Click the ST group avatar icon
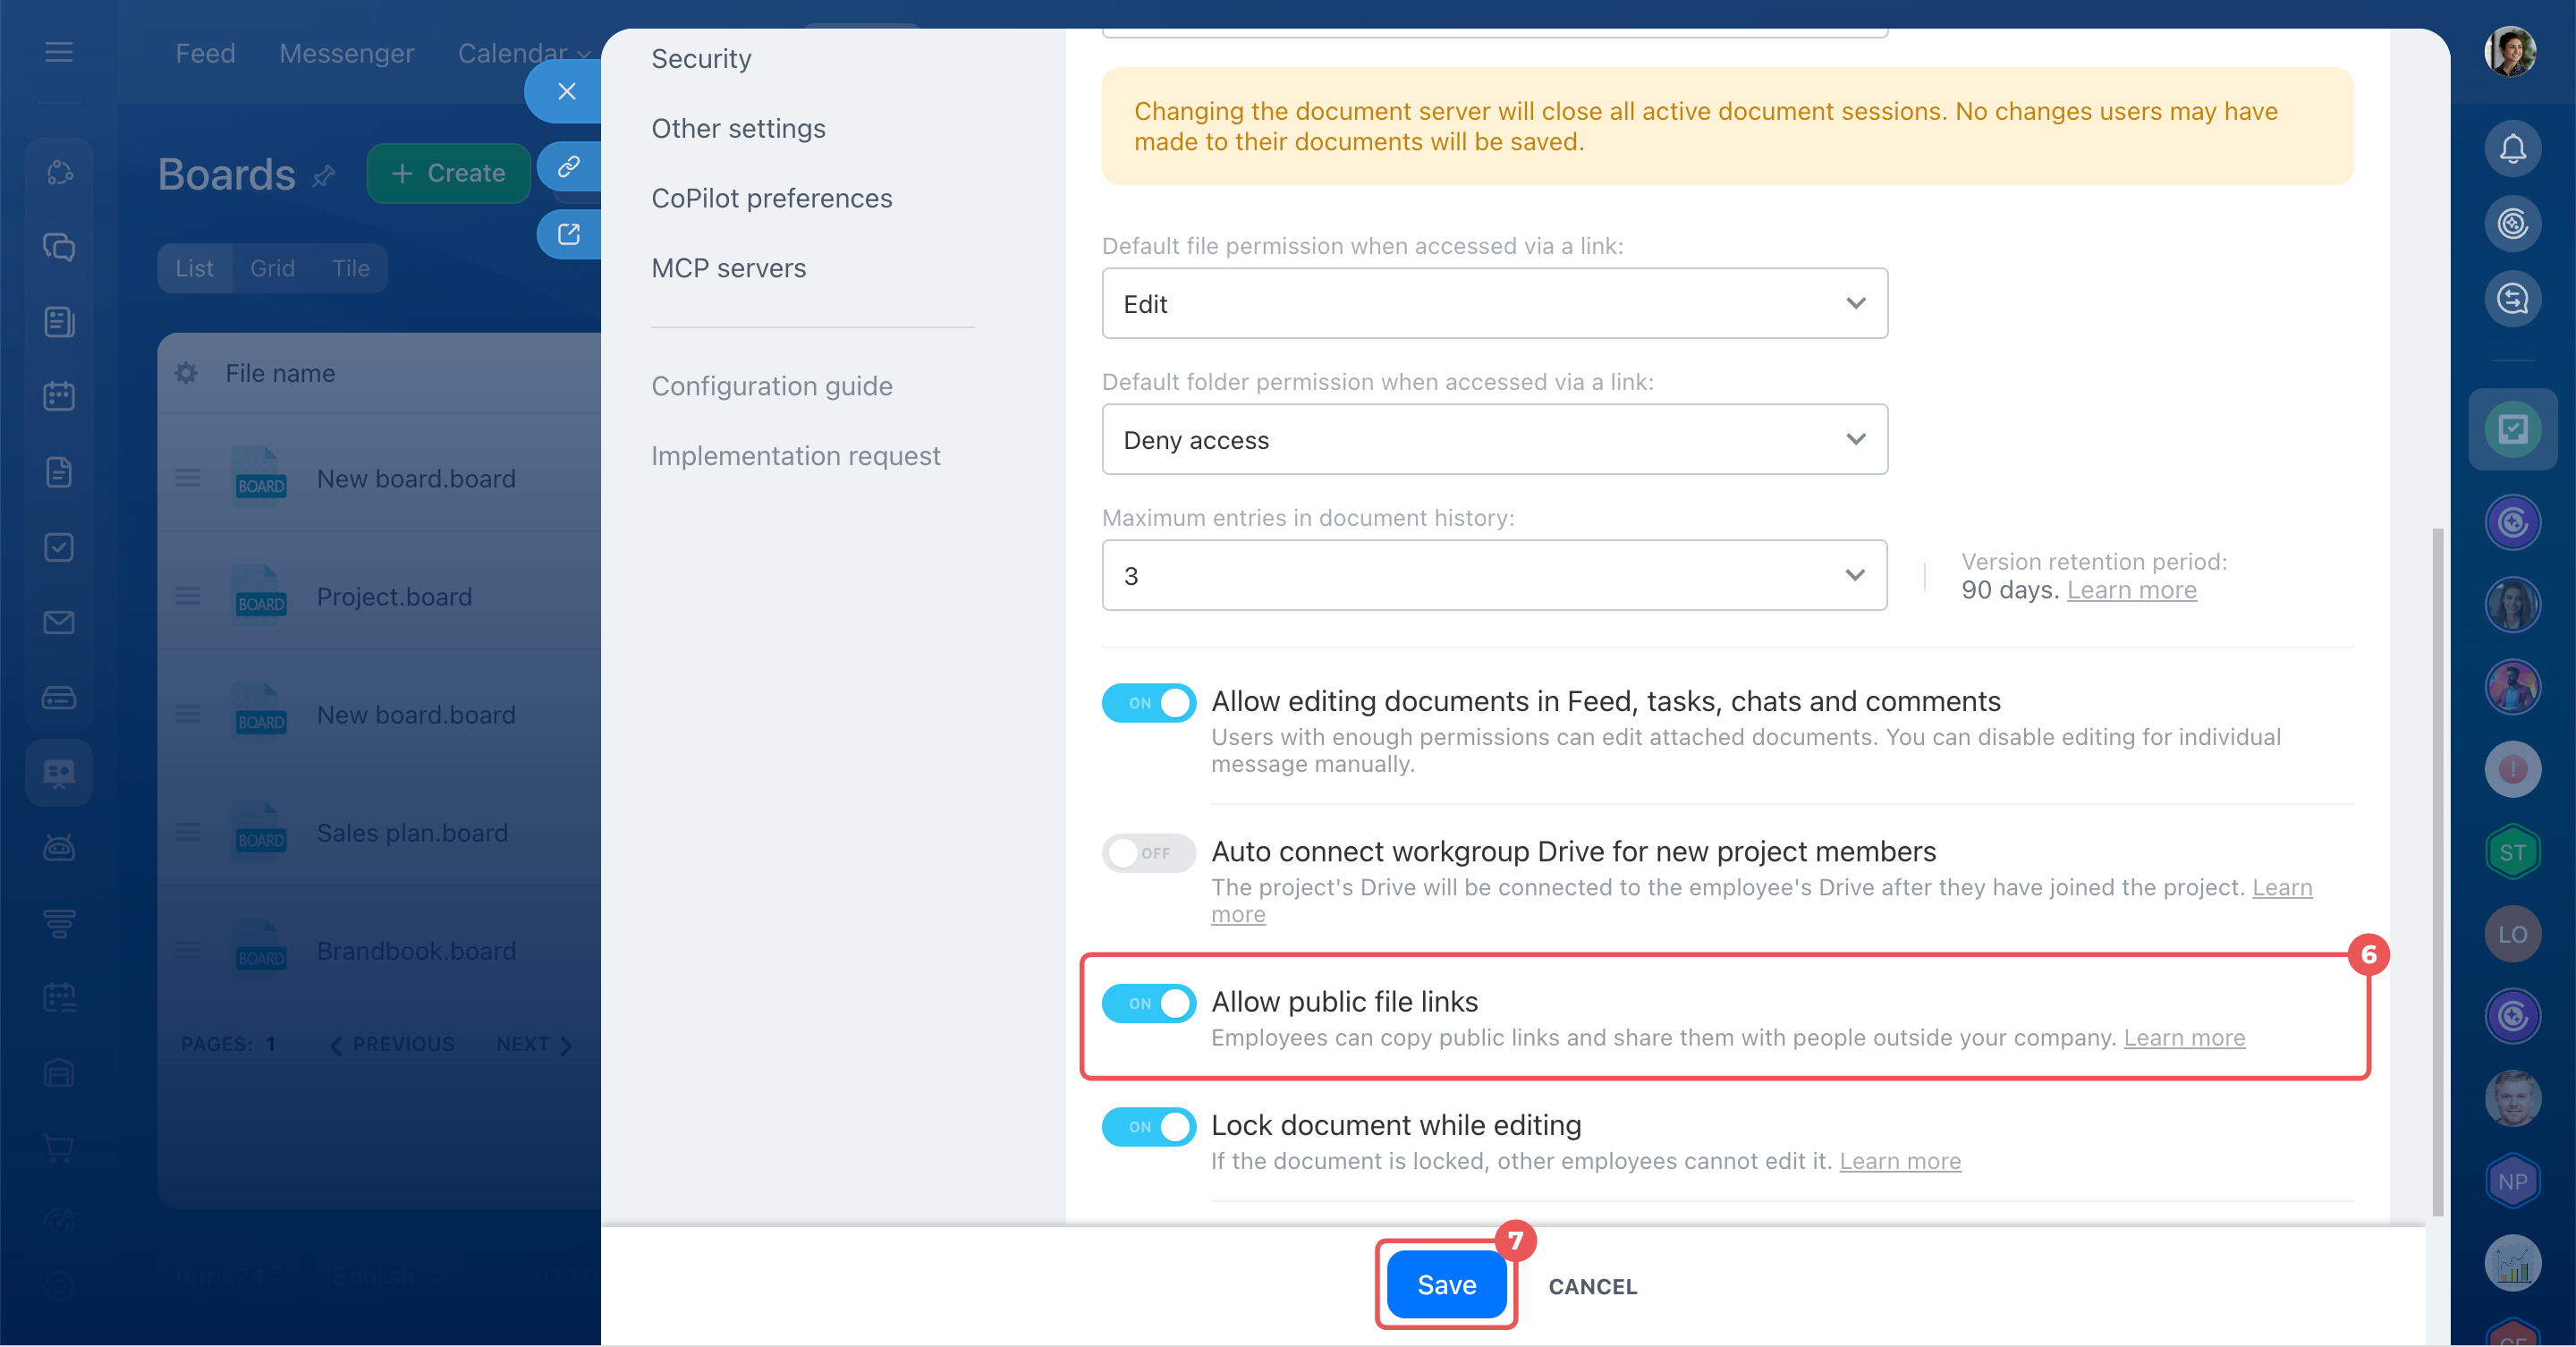The height and width of the screenshot is (1347, 2576). point(2512,852)
